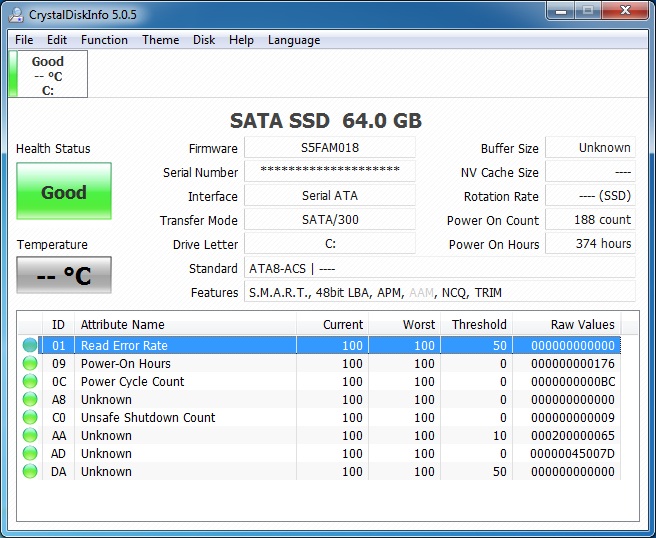Click the green status circle for row AA
The image size is (656, 538).
tap(30, 435)
